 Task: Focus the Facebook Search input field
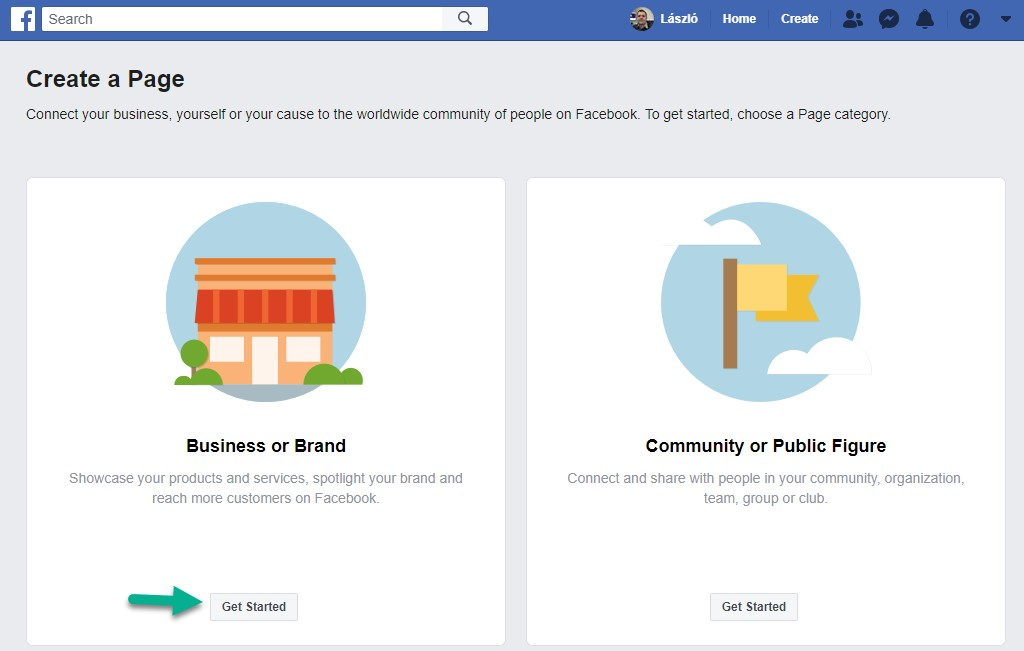coord(242,19)
